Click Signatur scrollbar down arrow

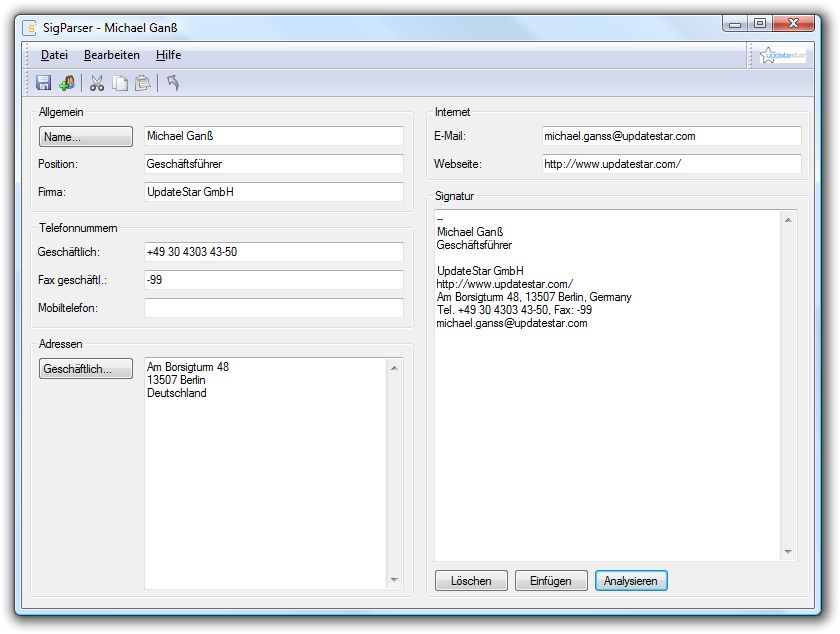[788, 551]
